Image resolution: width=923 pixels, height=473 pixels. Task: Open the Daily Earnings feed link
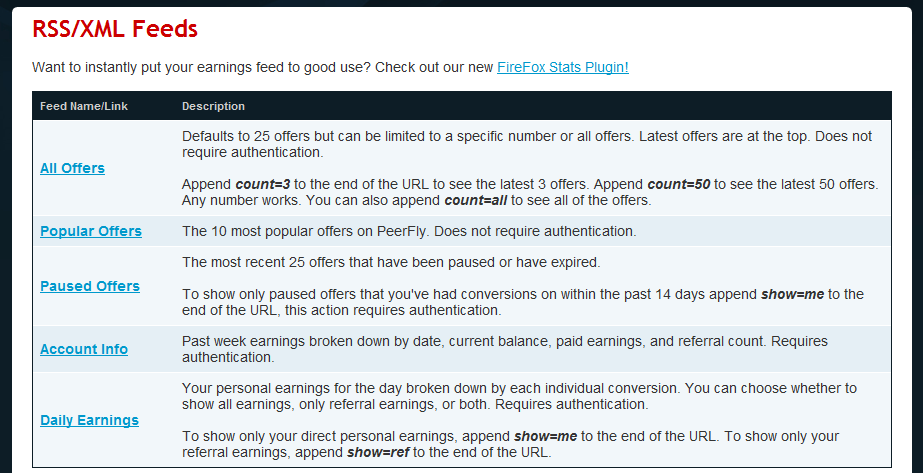tap(89, 420)
